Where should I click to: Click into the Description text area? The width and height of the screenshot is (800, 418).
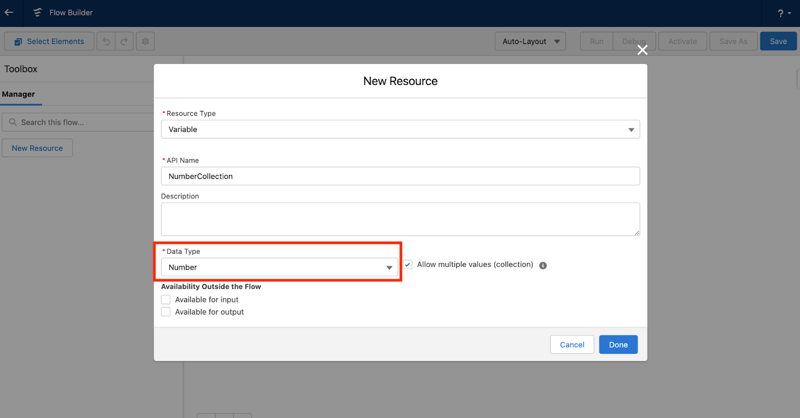[400, 219]
